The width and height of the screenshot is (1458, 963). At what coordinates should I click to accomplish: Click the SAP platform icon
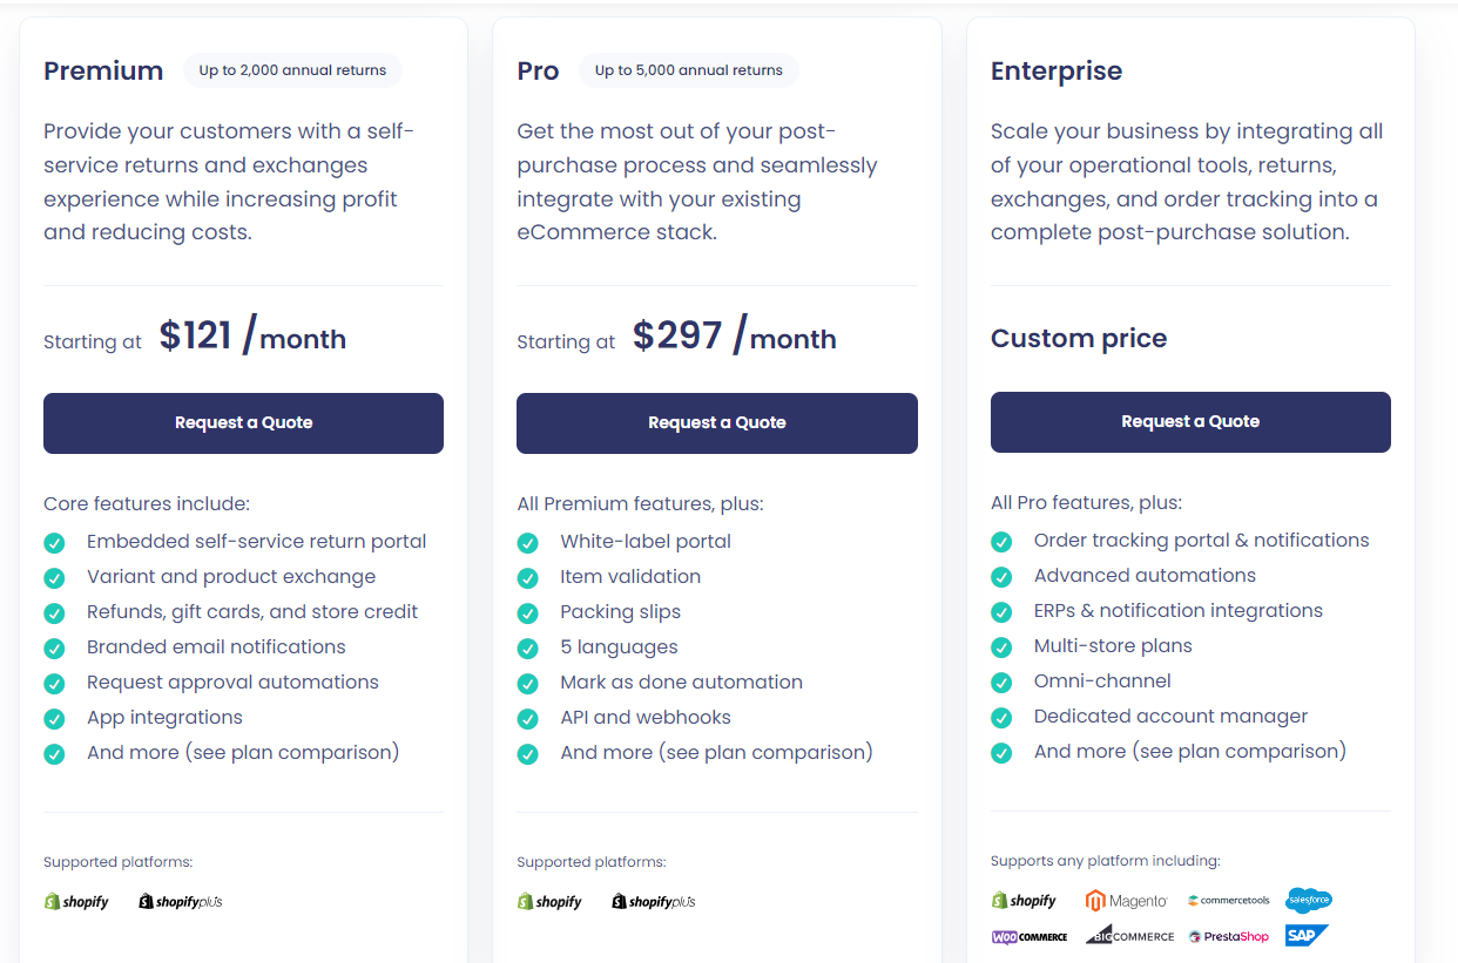pyautogui.click(x=1306, y=936)
